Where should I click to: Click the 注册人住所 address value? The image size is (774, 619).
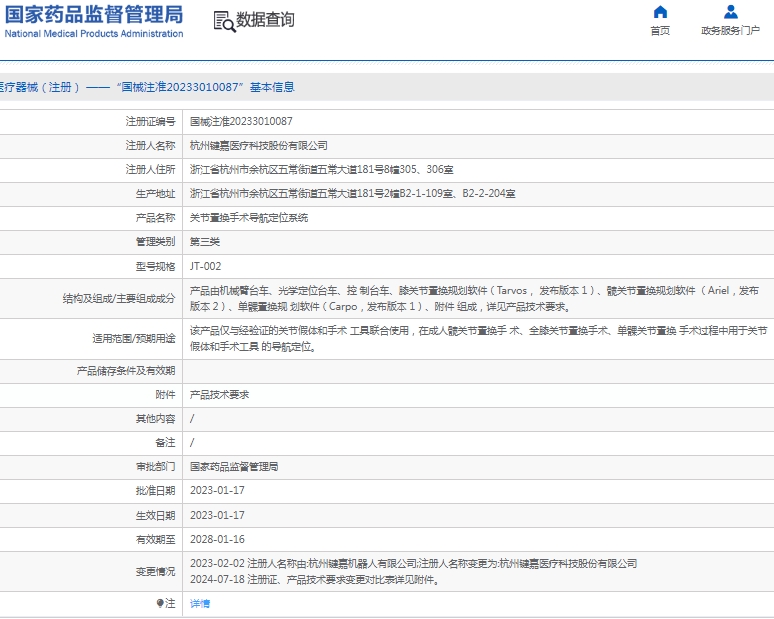point(321,170)
